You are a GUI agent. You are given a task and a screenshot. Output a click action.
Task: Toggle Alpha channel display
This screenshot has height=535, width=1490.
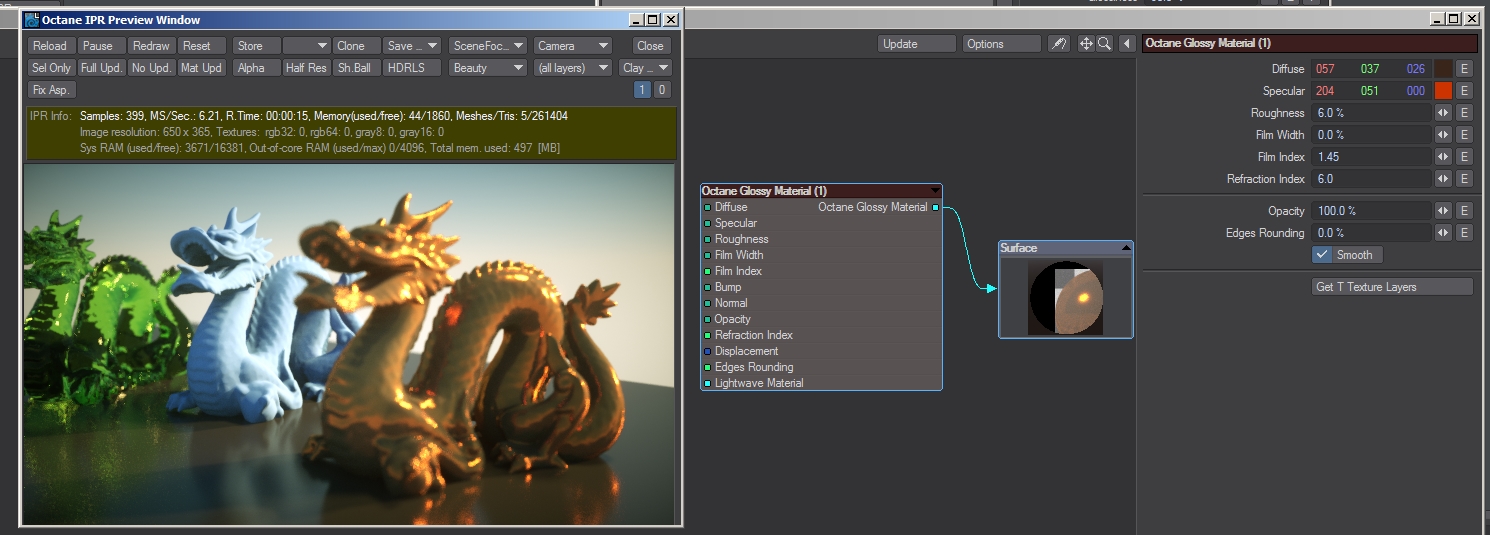point(256,68)
